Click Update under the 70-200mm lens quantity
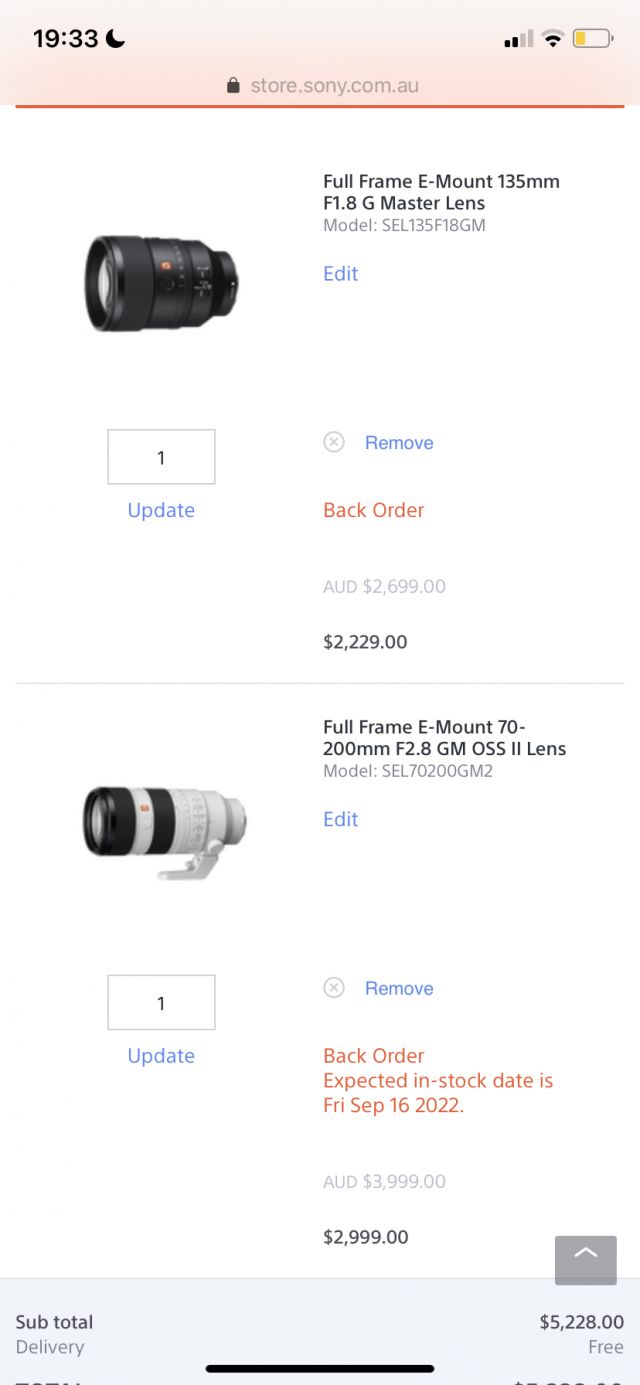640x1385 pixels. point(161,1056)
